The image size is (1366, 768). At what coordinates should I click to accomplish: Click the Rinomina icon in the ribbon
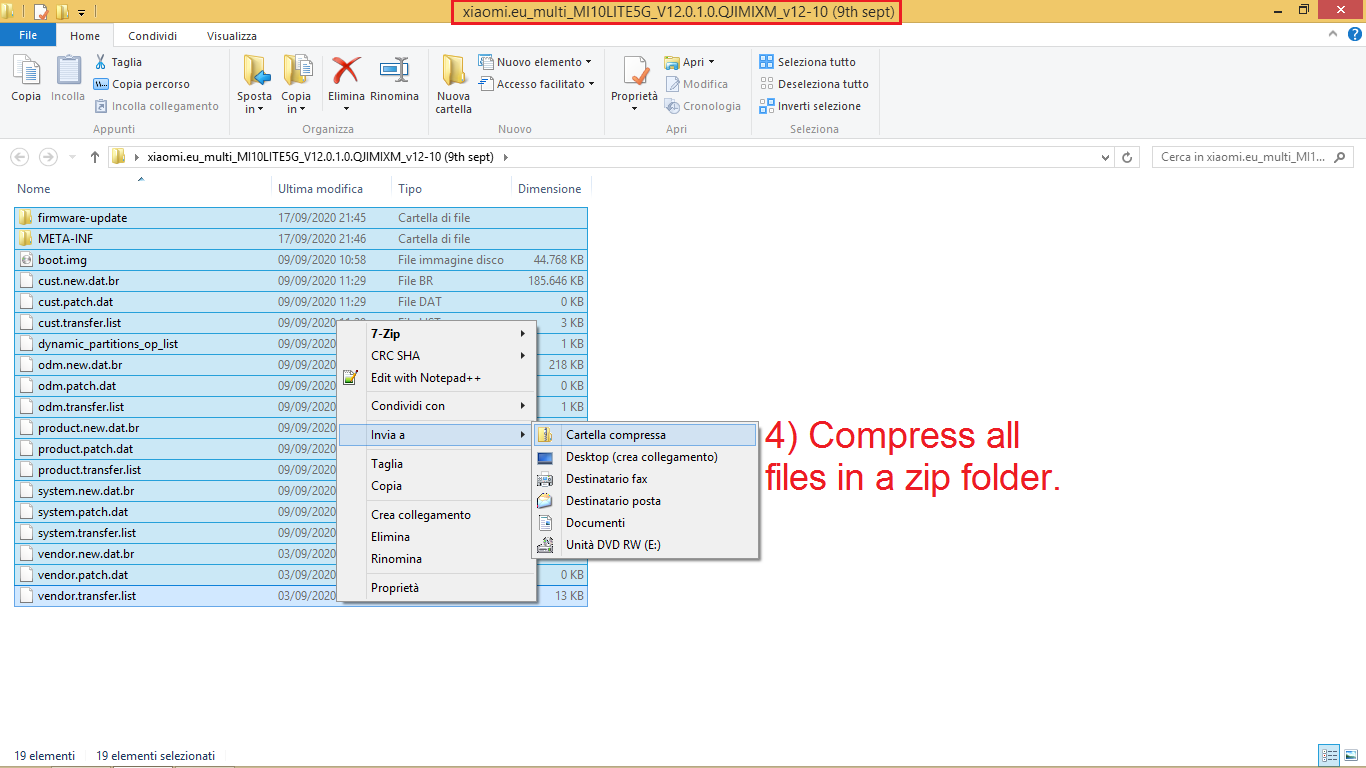(394, 72)
